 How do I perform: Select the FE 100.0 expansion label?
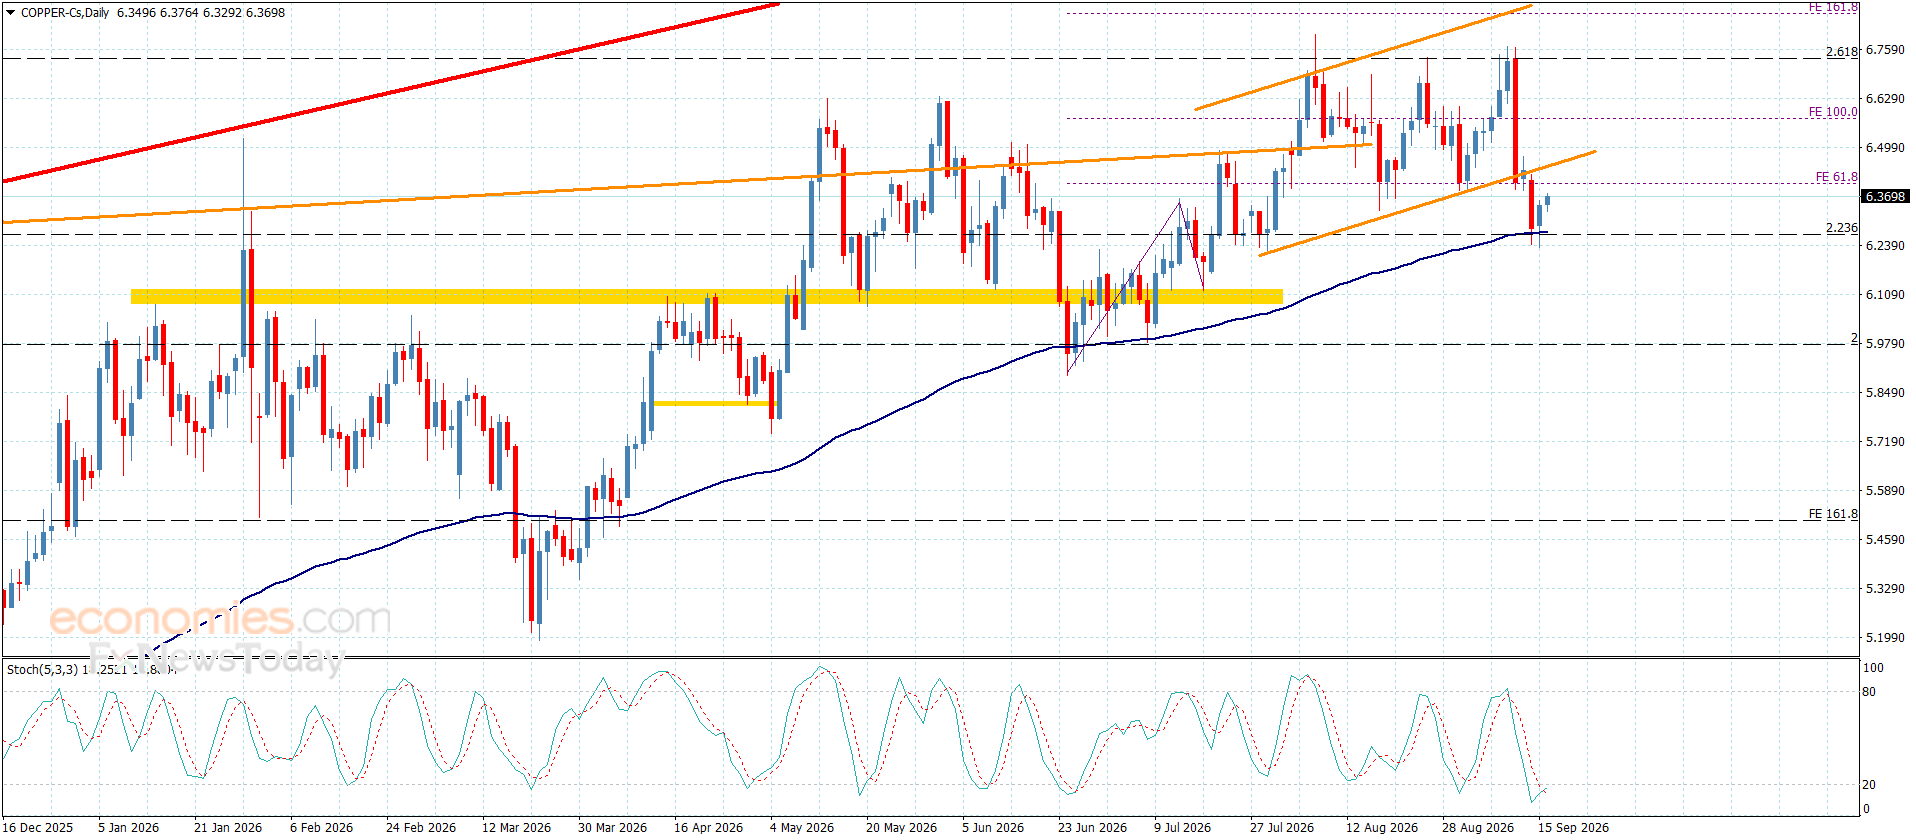pyautogui.click(x=1833, y=112)
